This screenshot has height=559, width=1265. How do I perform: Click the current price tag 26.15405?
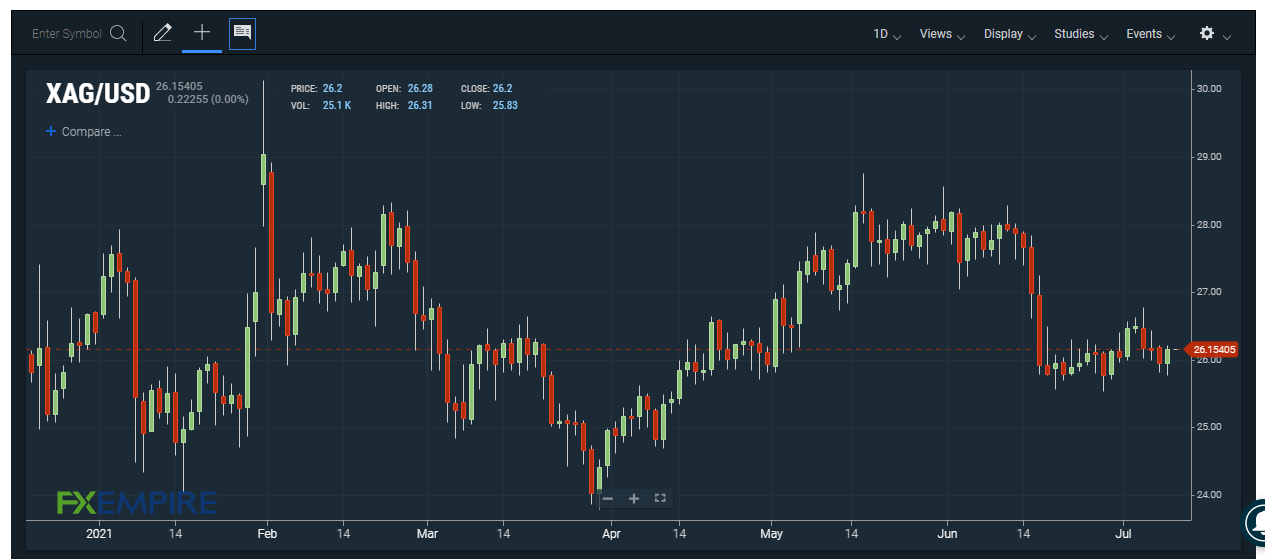1214,349
